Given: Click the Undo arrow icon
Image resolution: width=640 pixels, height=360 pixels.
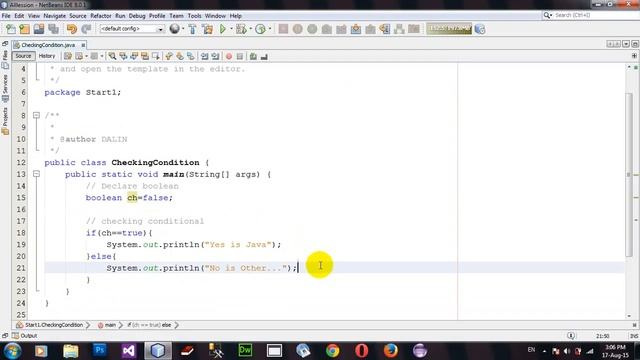Looking at the screenshot, I should pyautogui.click(x=72, y=29).
